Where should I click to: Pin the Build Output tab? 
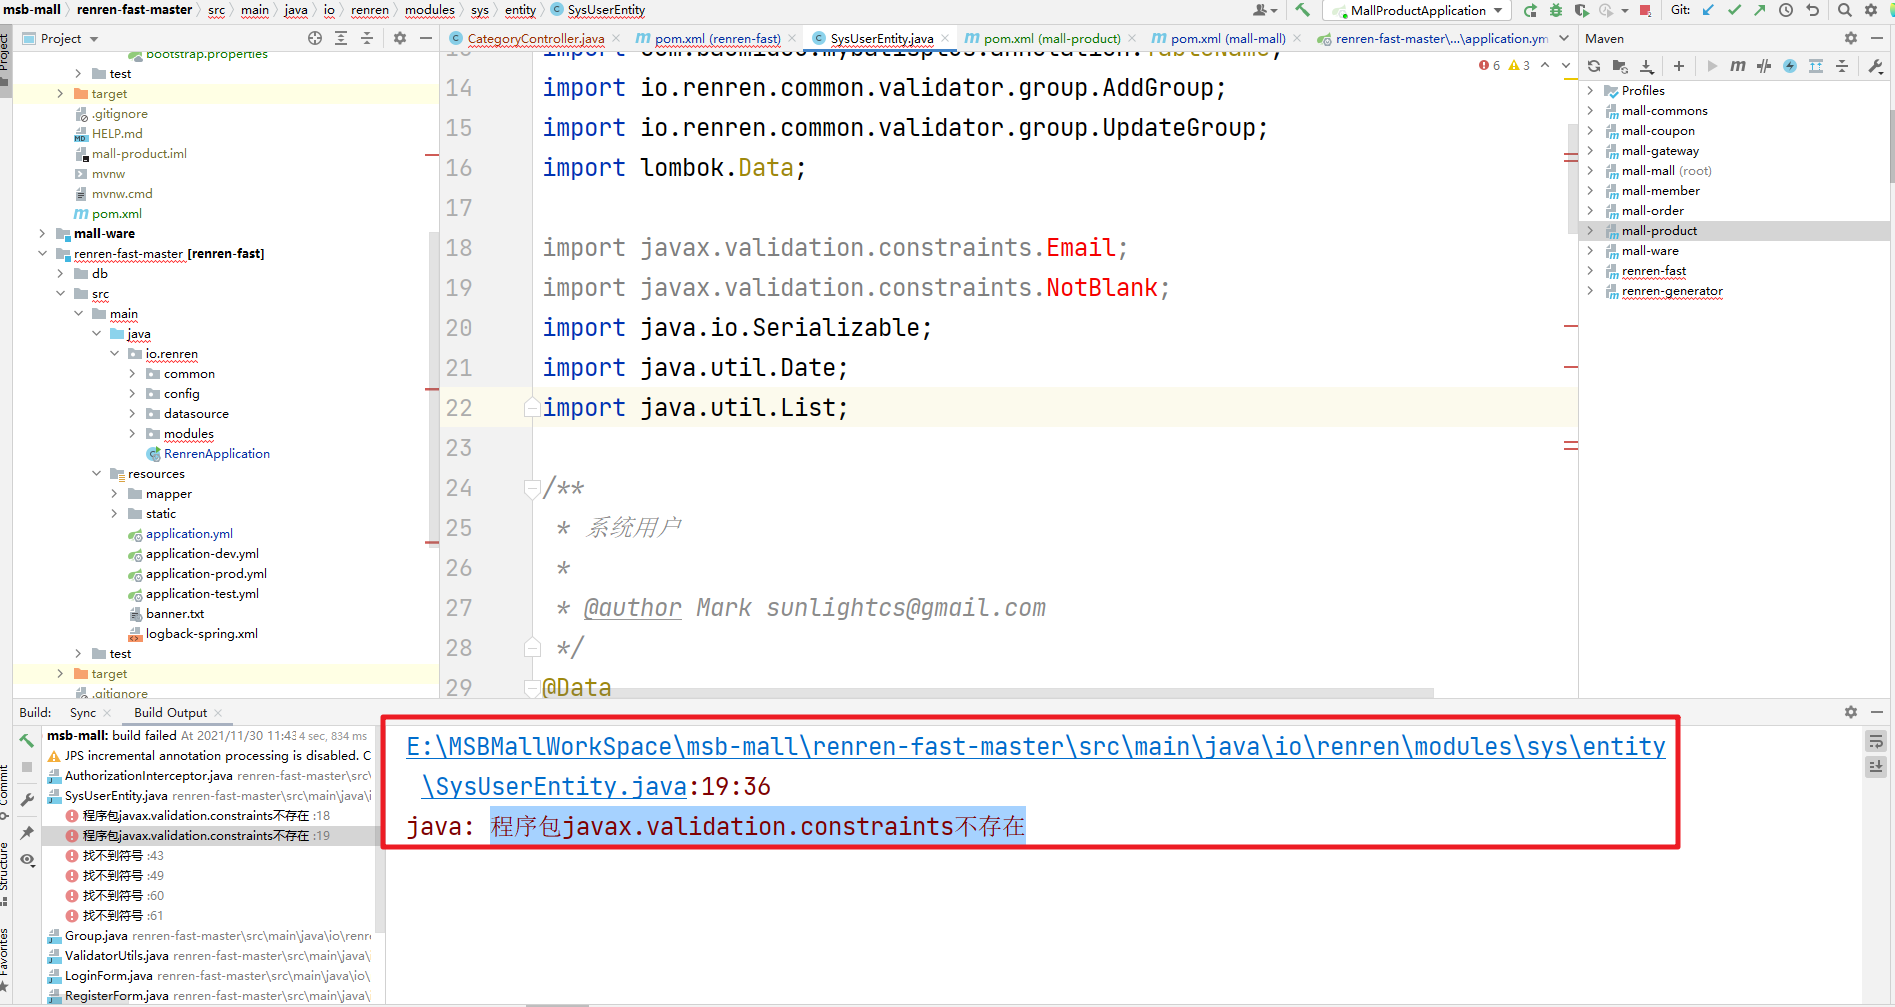(27, 833)
